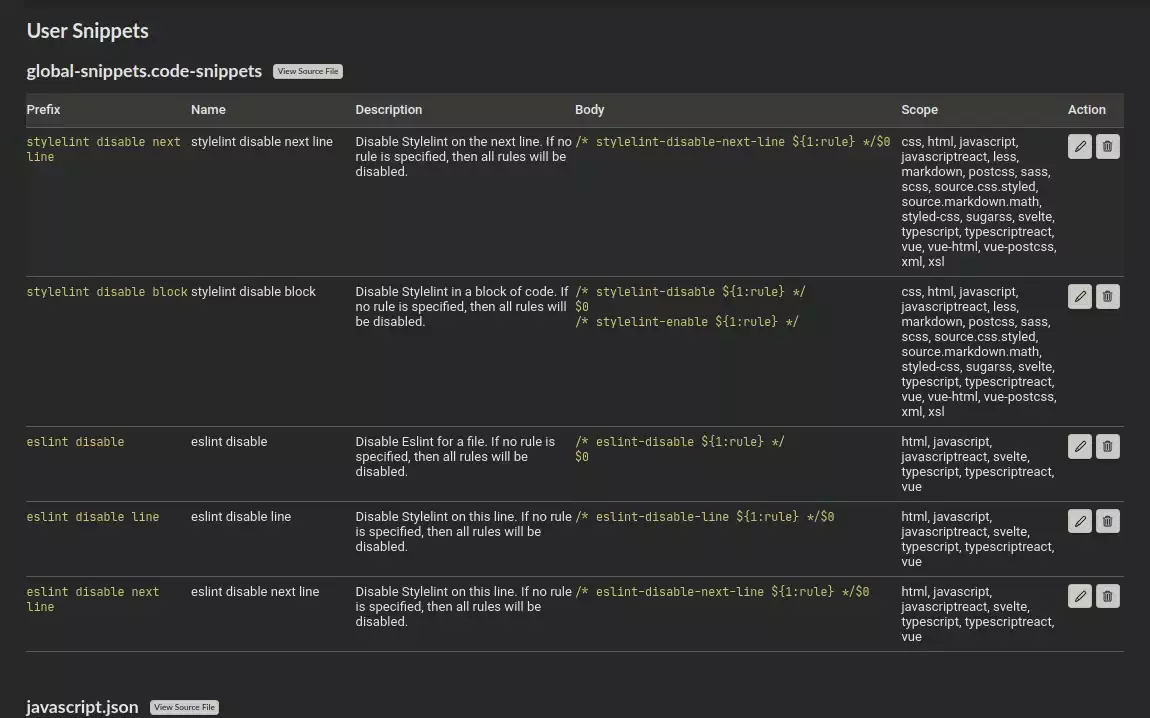Delete the eslint disable line snippet
The width and height of the screenshot is (1150, 718).
tap(1107, 521)
